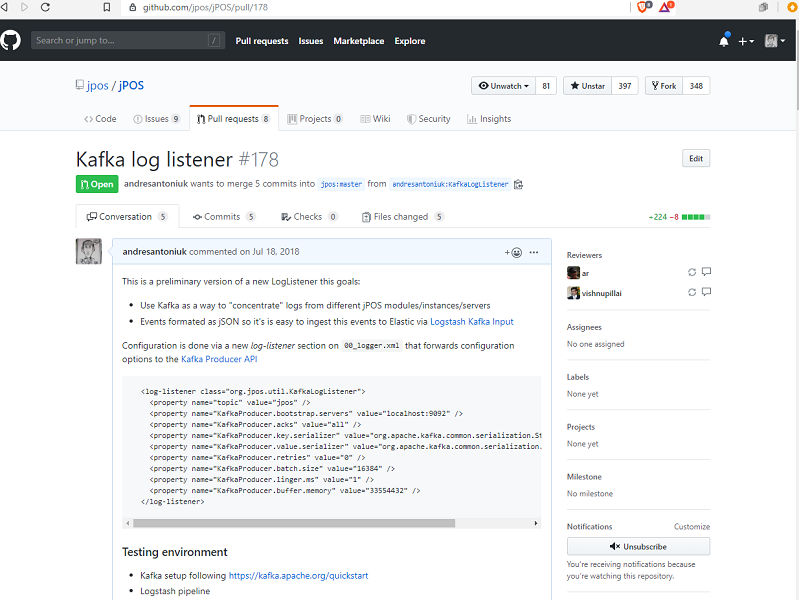
Task: Click code block scroll right arrow
Action: tap(536, 523)
